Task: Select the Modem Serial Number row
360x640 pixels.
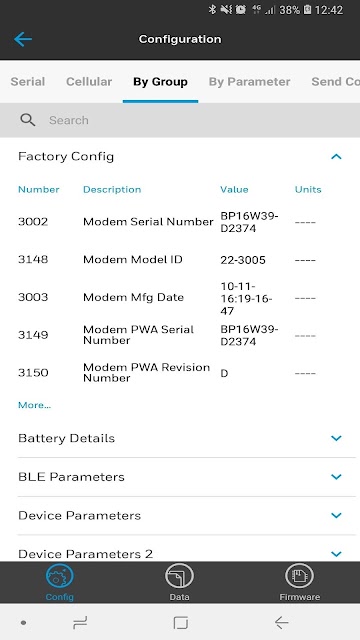Action: (180, 222)
